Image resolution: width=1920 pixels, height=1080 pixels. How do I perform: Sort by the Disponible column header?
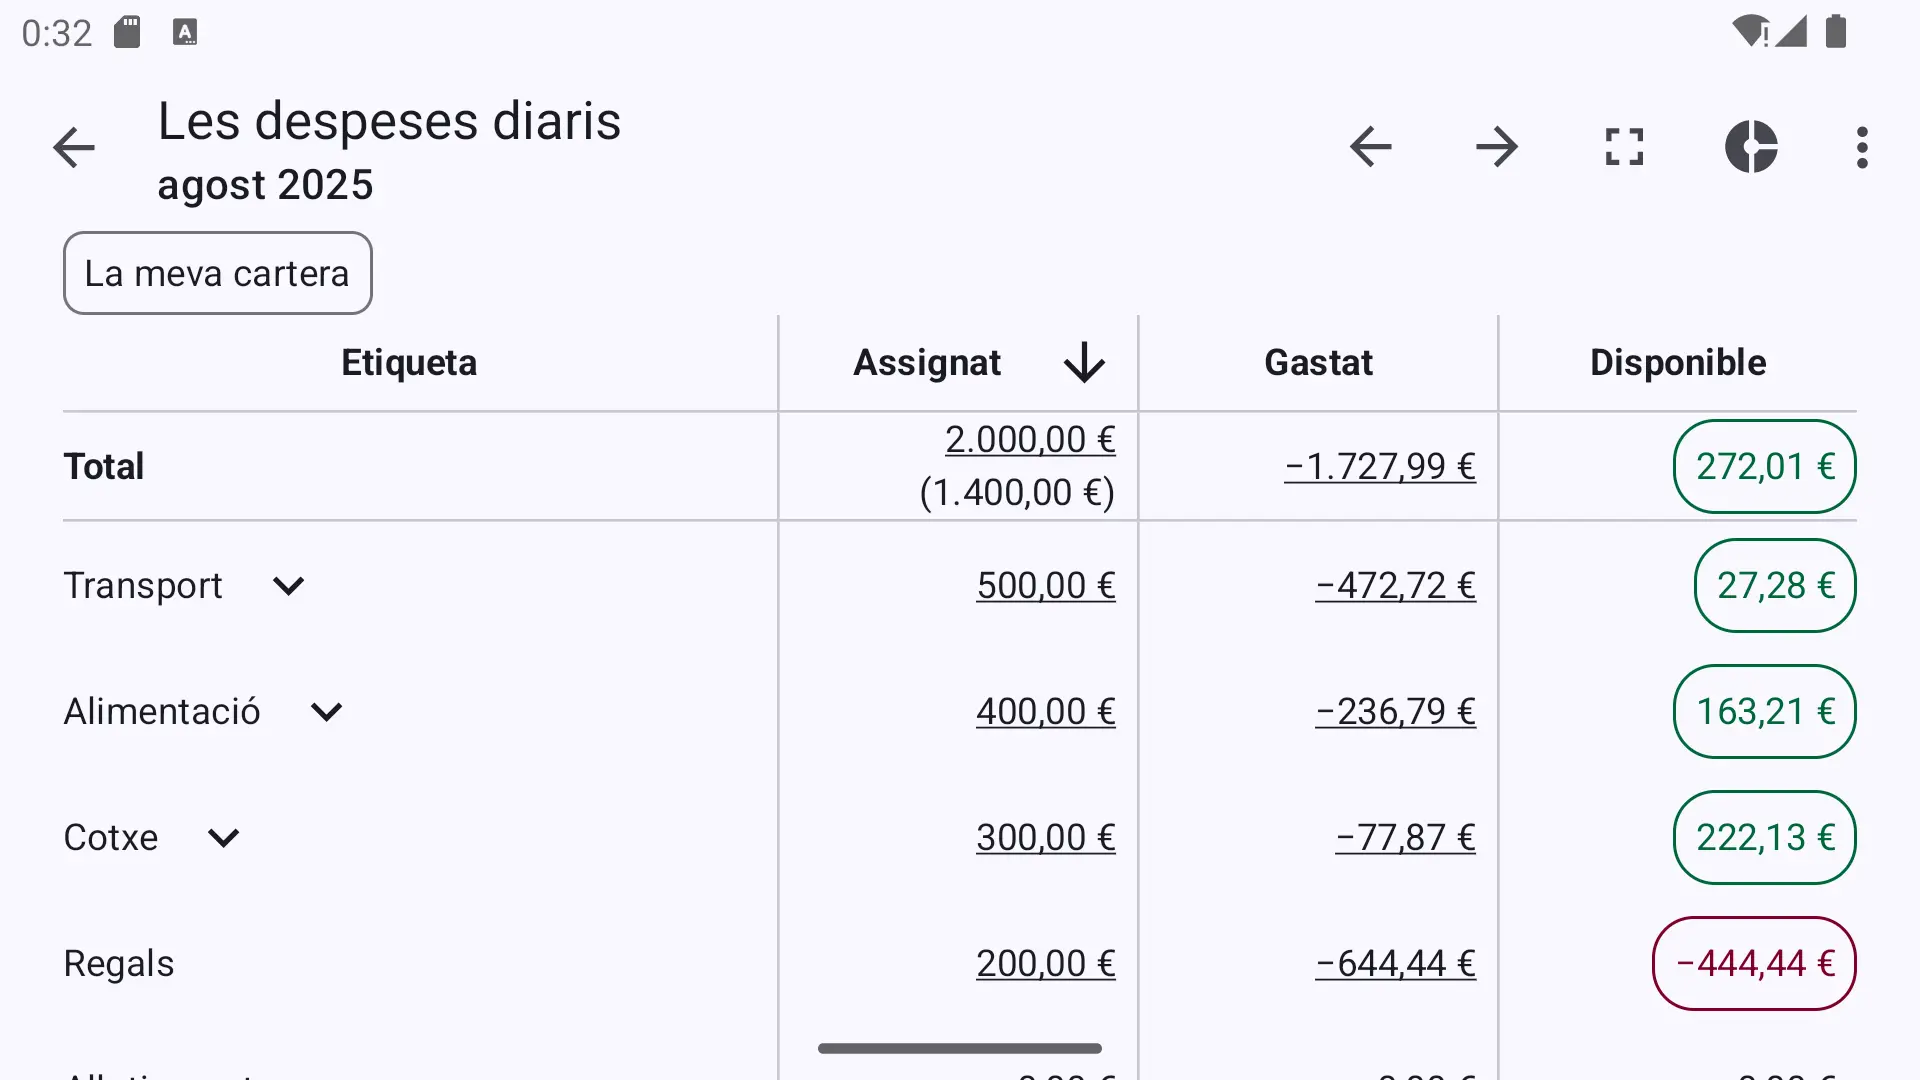pos(1678,362)
